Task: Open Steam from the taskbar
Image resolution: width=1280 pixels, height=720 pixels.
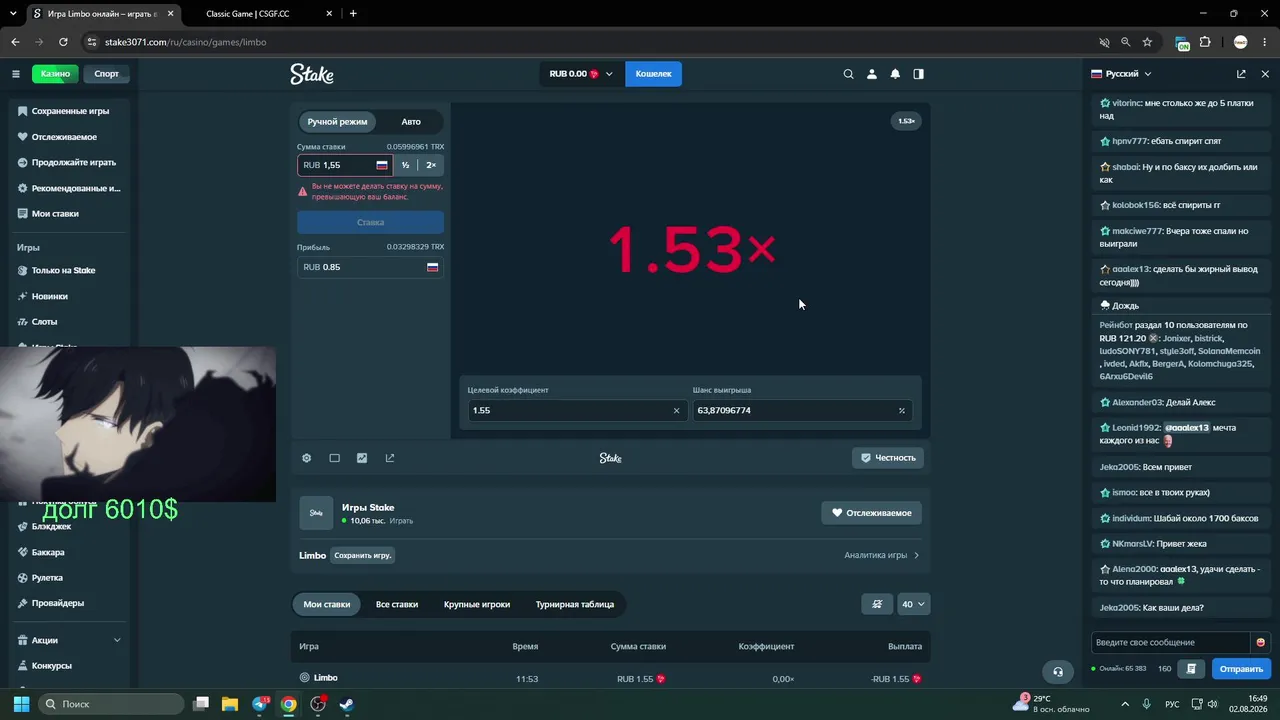Action: tap(346, 704)
